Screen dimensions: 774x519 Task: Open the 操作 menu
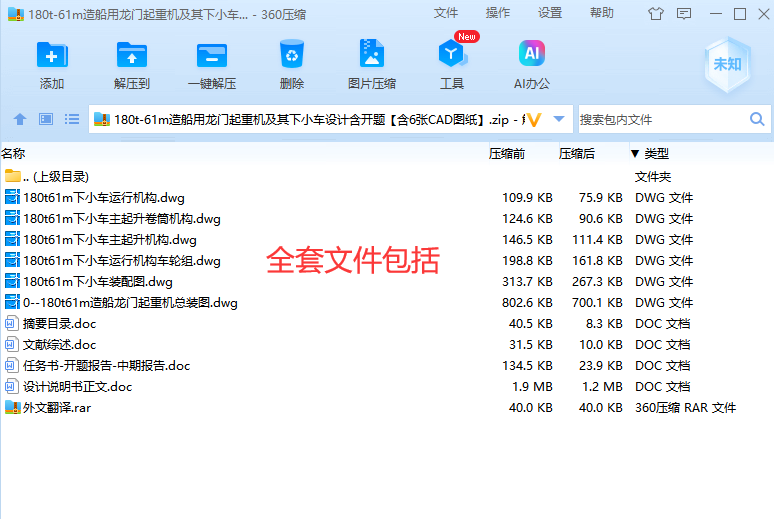498,13
